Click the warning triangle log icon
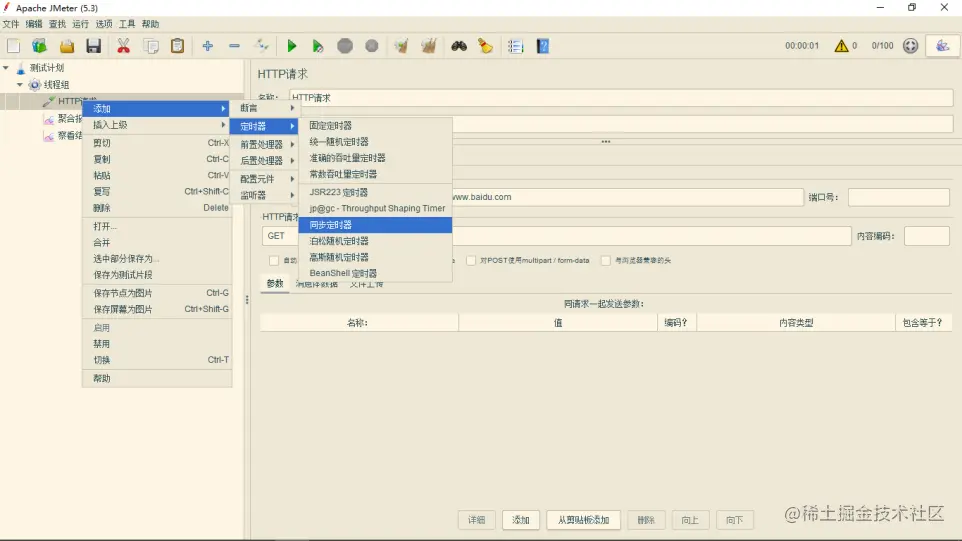Screen dimensions: 962x541 coord(841,46)
